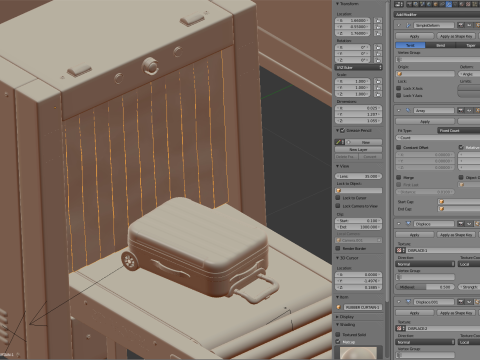Viewport: 480px width, 360px height.
Task: Open the properties editor type selector
Action: pyautogui.click(x=399, y=4)
